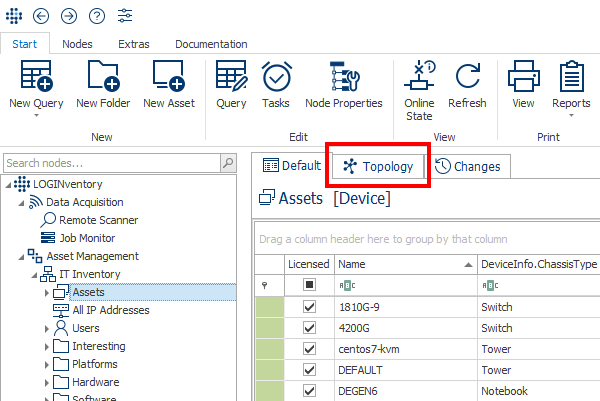The width and height of the screenshot is (600, 401).
Task: Open help via question mark icon
Action: (x=97, y=16)
